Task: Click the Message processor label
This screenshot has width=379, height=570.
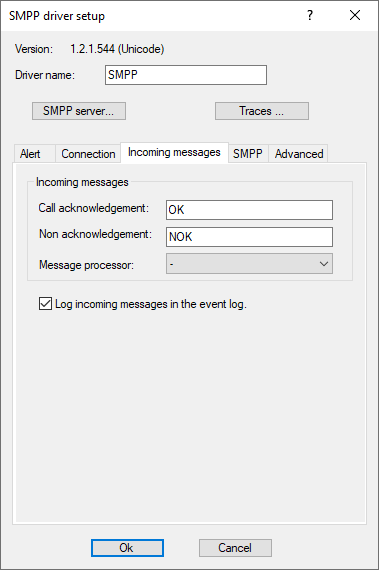Action: pyautogui.click(x=86, y=265)
